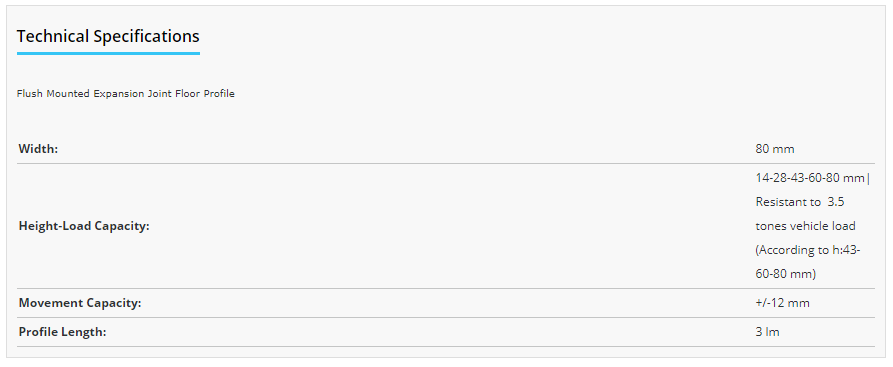This screenshot has width=893, height=367.
Task: Click the word Technical in the heading
Action: [53, 36]
